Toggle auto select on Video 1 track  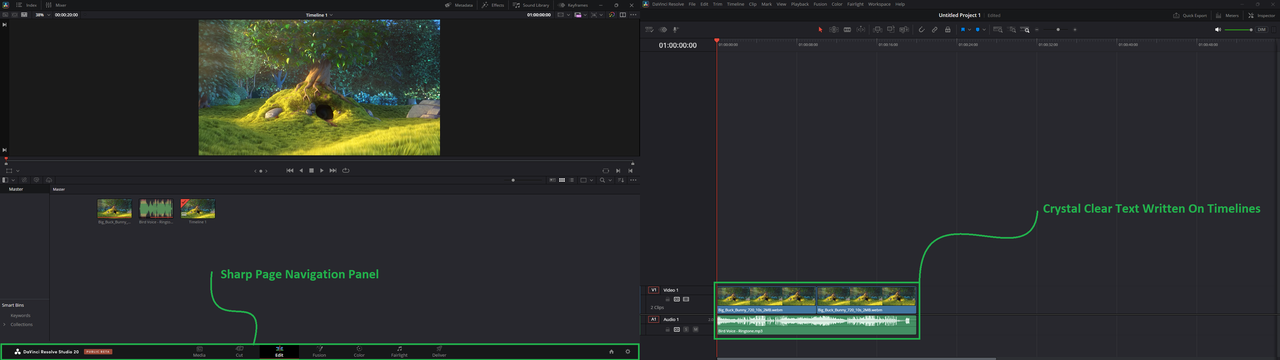(677, 299)
